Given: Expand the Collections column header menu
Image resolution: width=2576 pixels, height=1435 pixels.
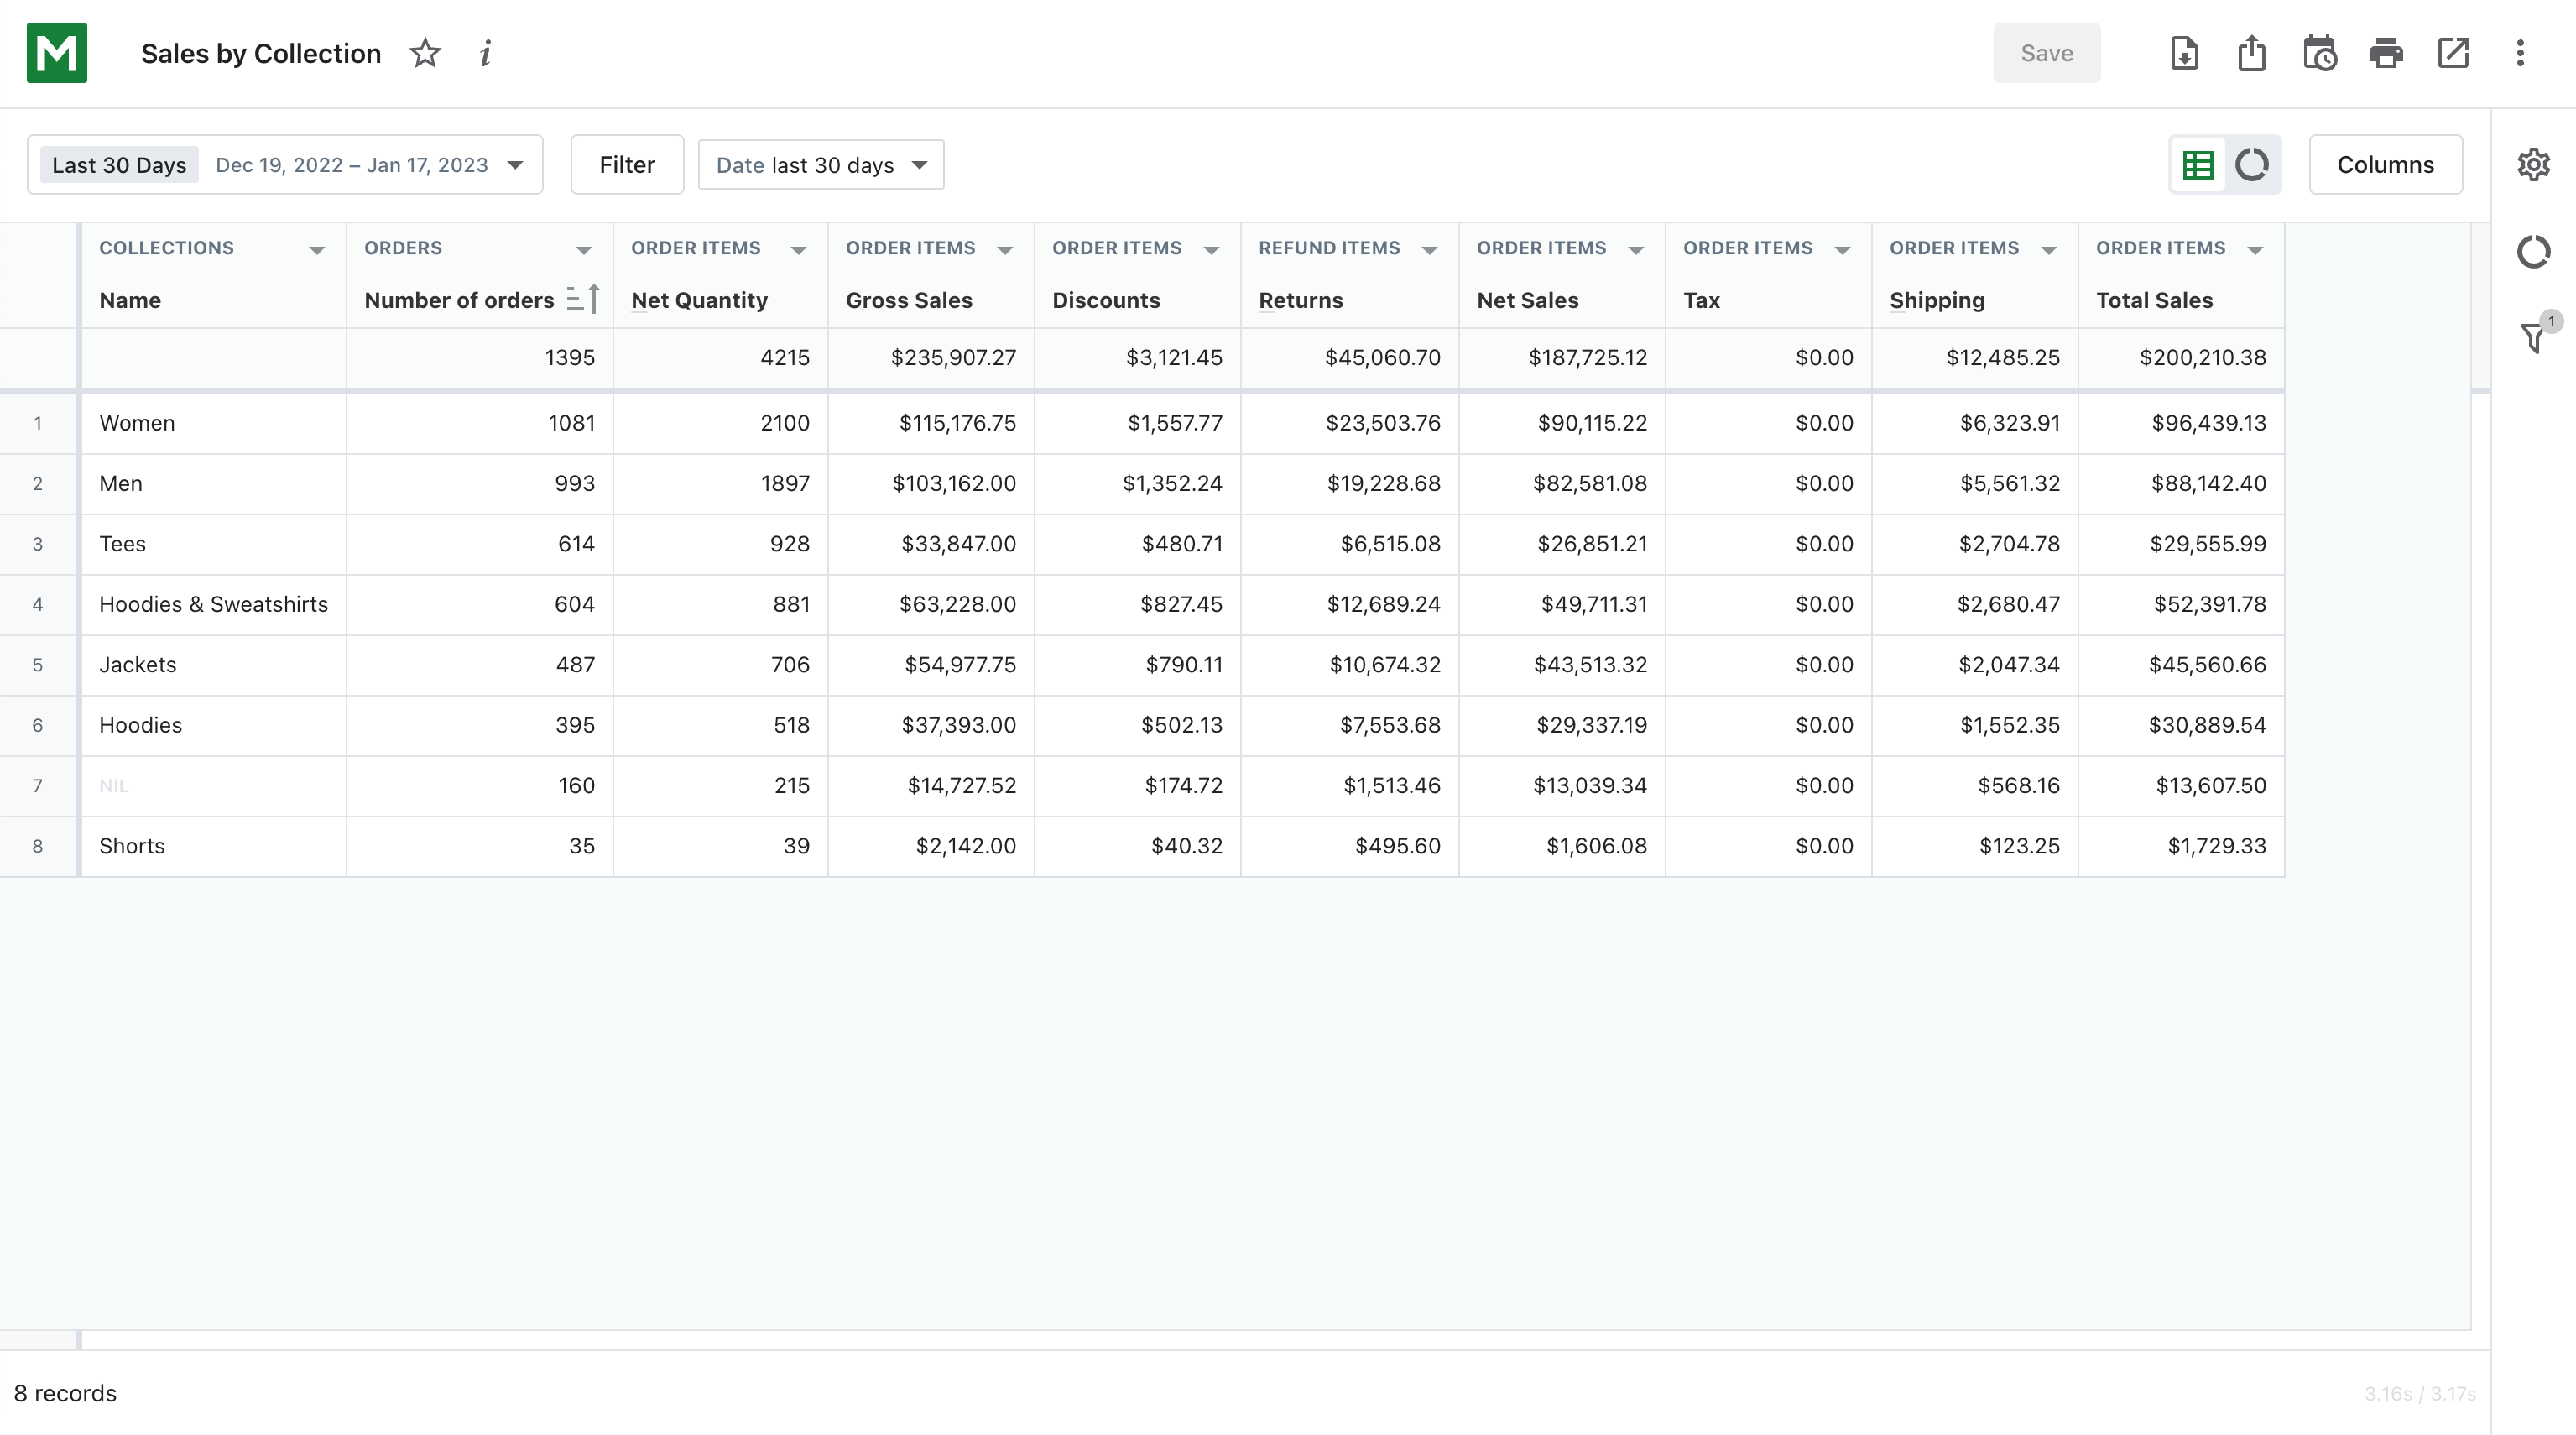Looking at the screenshot, I should click(316, 248).
